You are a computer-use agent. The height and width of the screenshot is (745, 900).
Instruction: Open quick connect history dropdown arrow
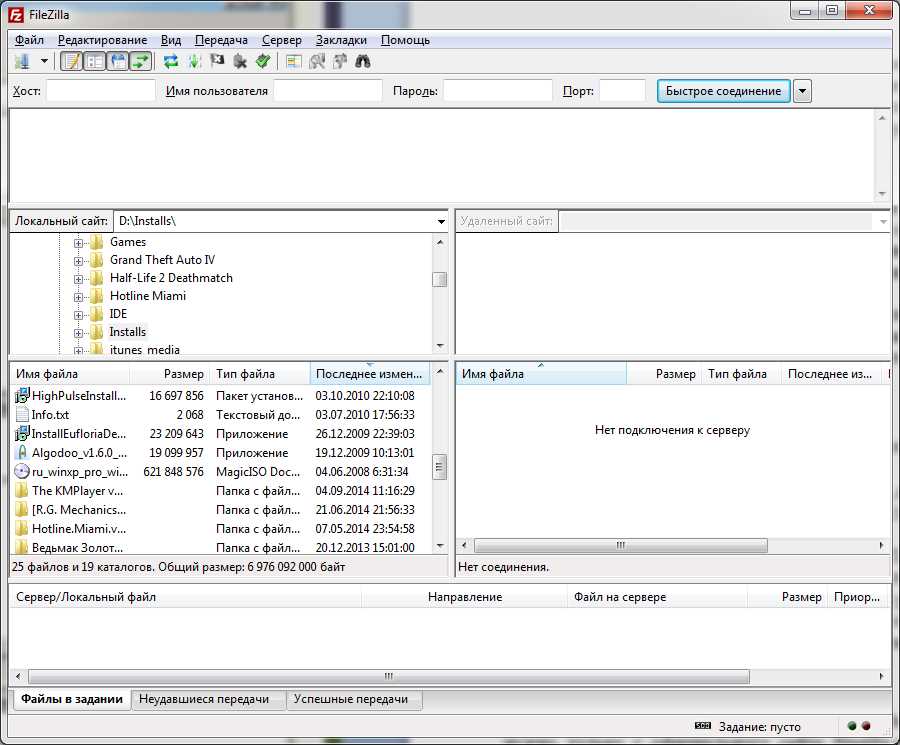coord(802,91)
